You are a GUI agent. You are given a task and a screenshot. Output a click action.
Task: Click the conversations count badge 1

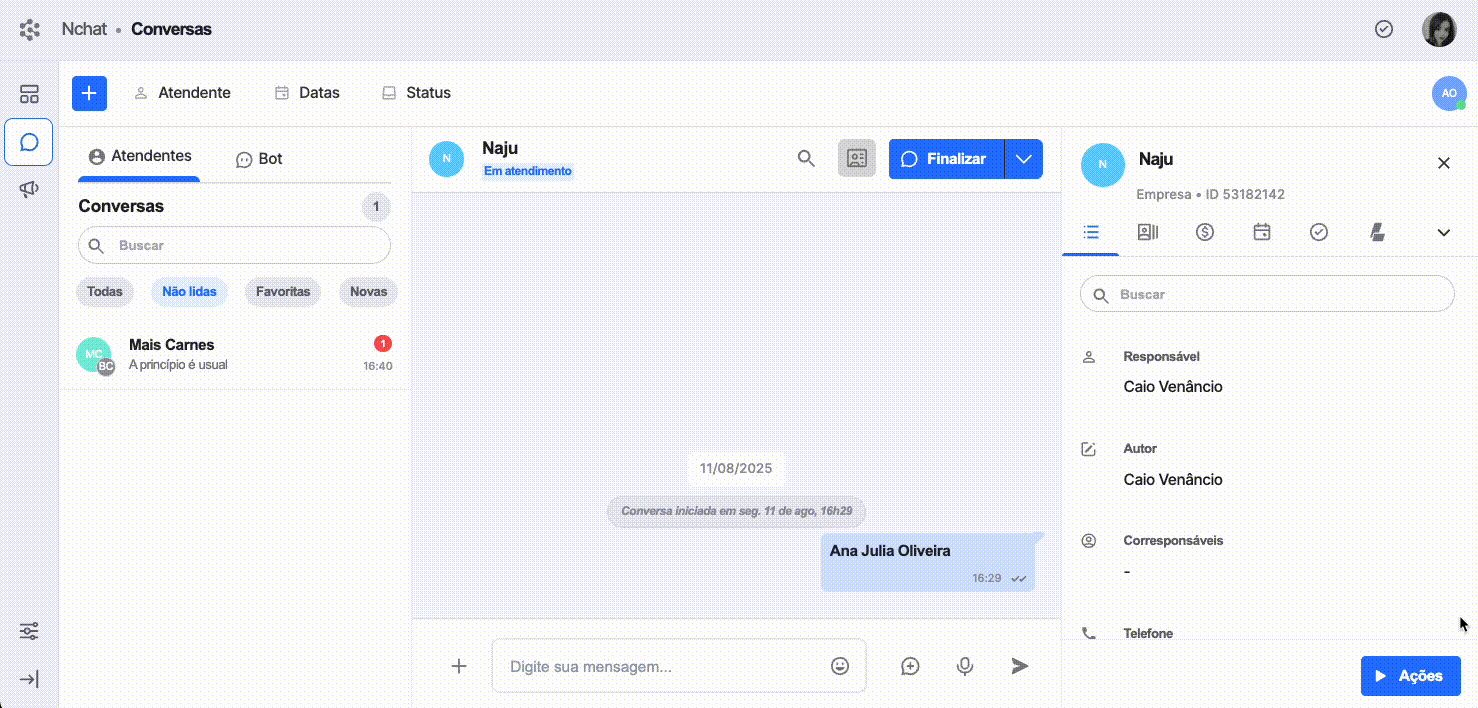coord(376,207)
